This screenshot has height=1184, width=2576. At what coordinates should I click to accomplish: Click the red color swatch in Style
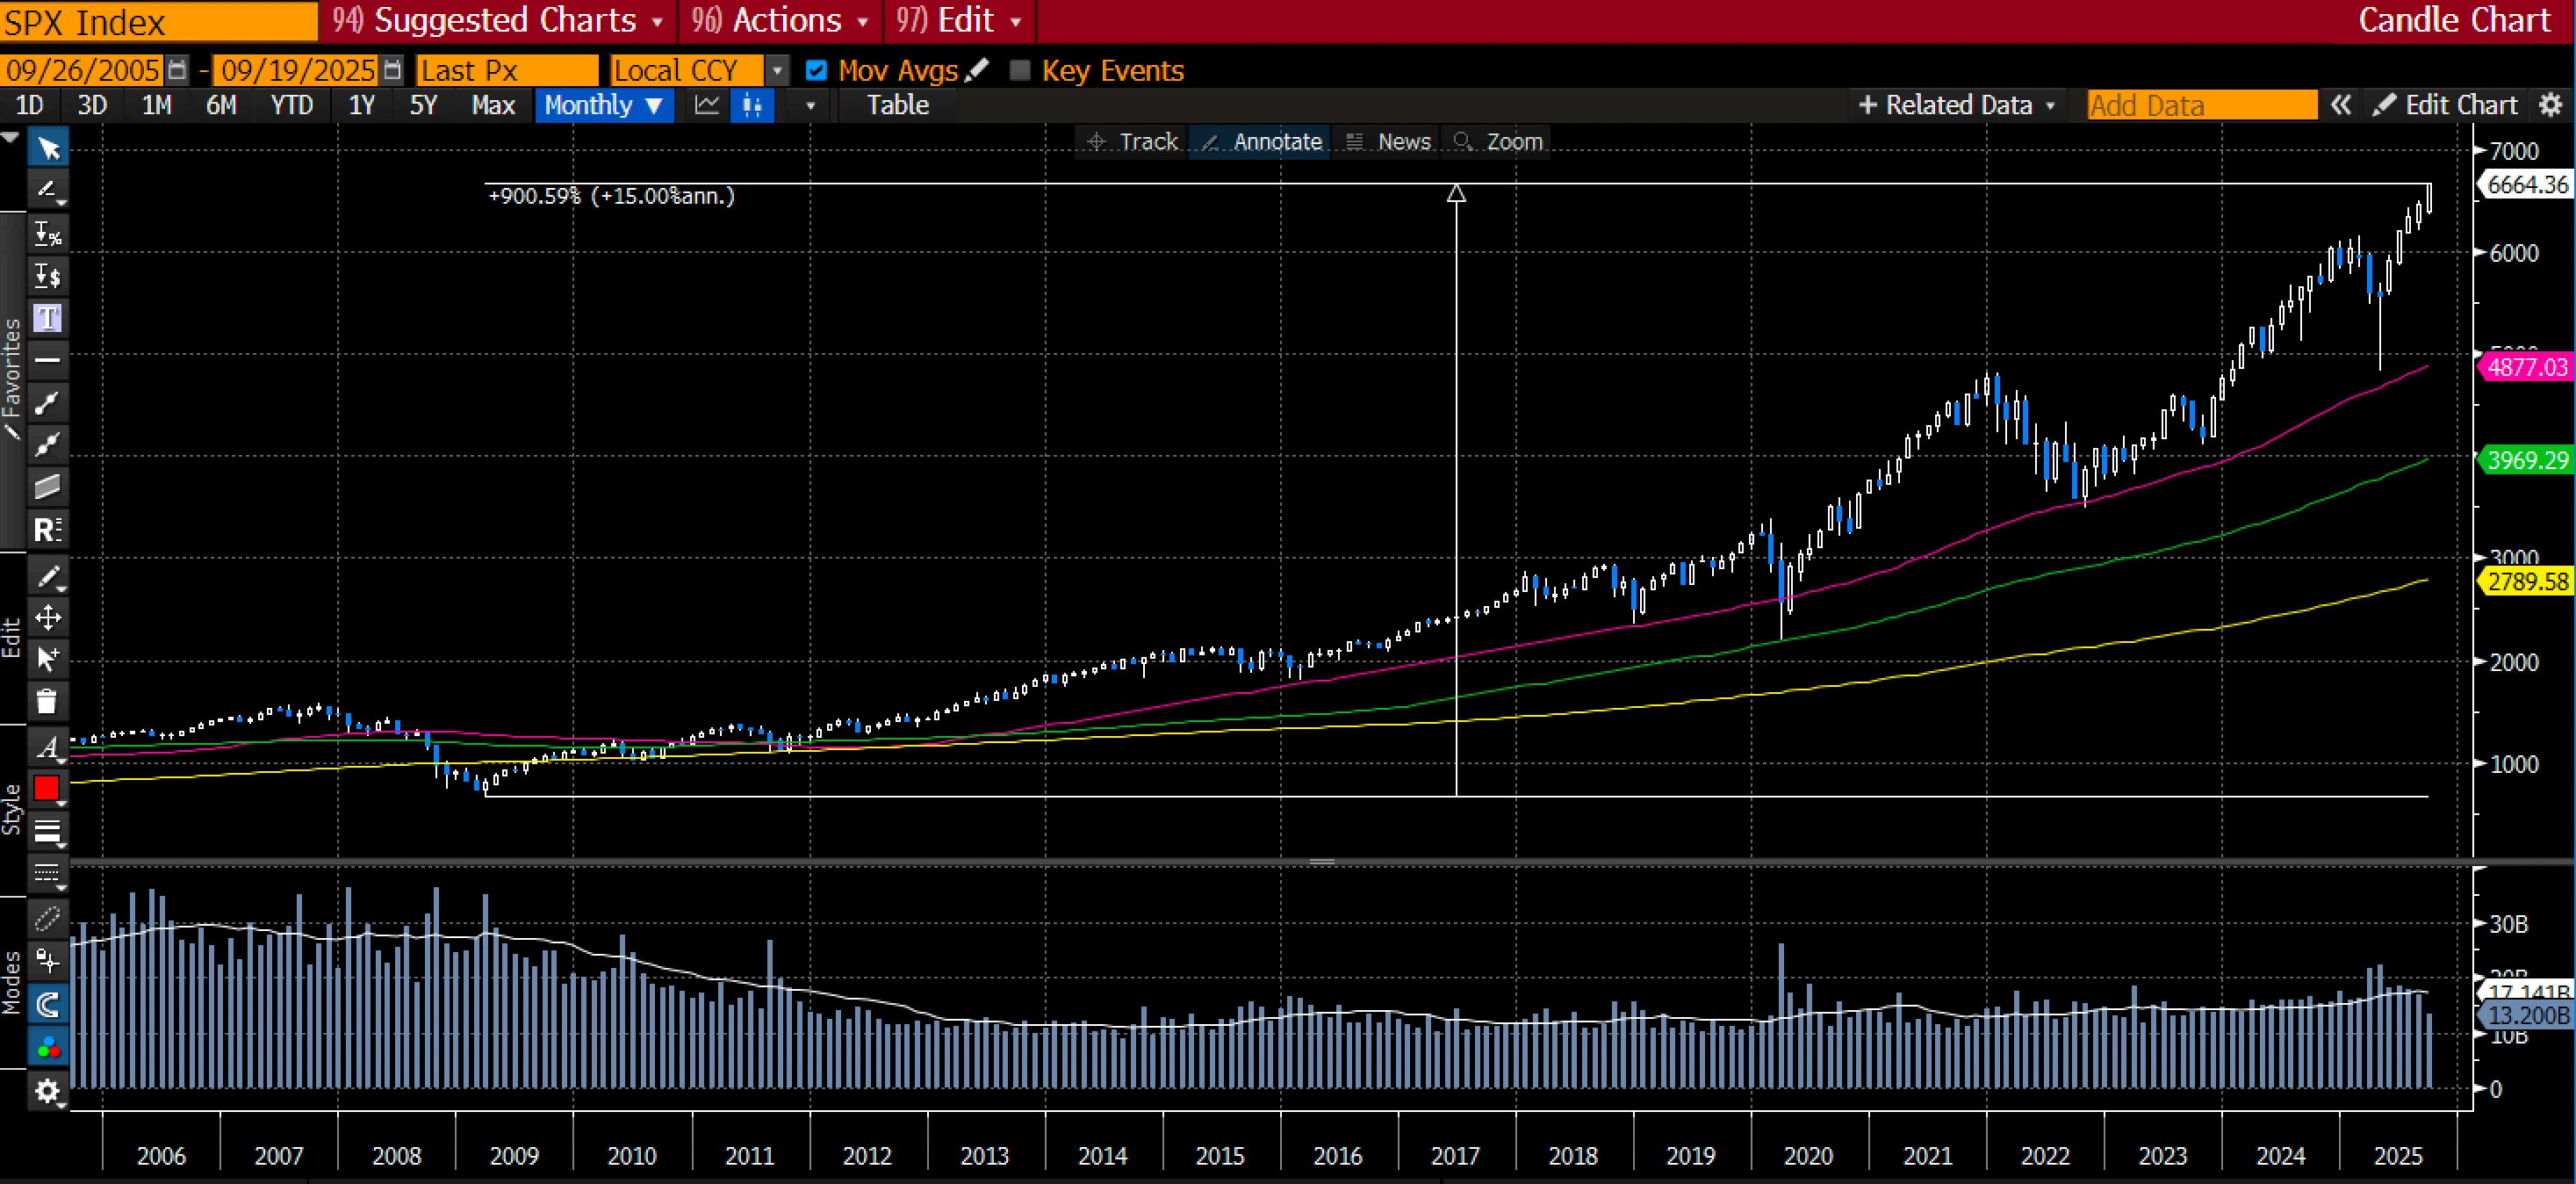(x=47, y=788)
